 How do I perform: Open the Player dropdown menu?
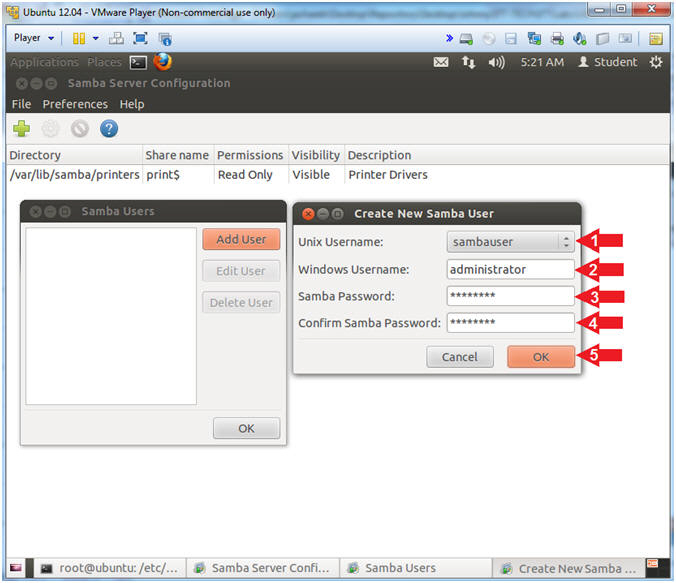click(34, 38)
